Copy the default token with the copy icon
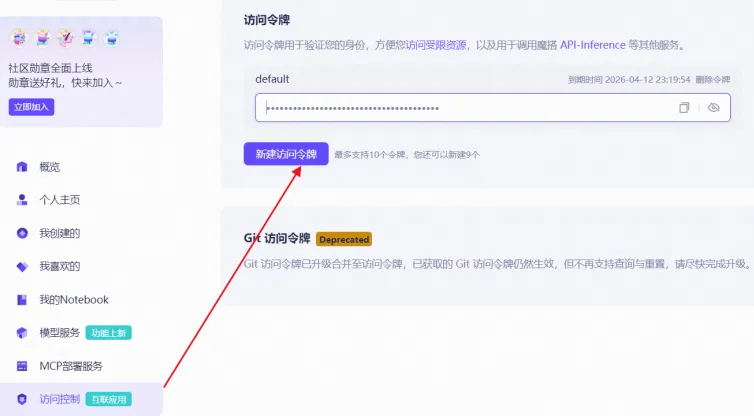754x416 pixels. [684, 108]
